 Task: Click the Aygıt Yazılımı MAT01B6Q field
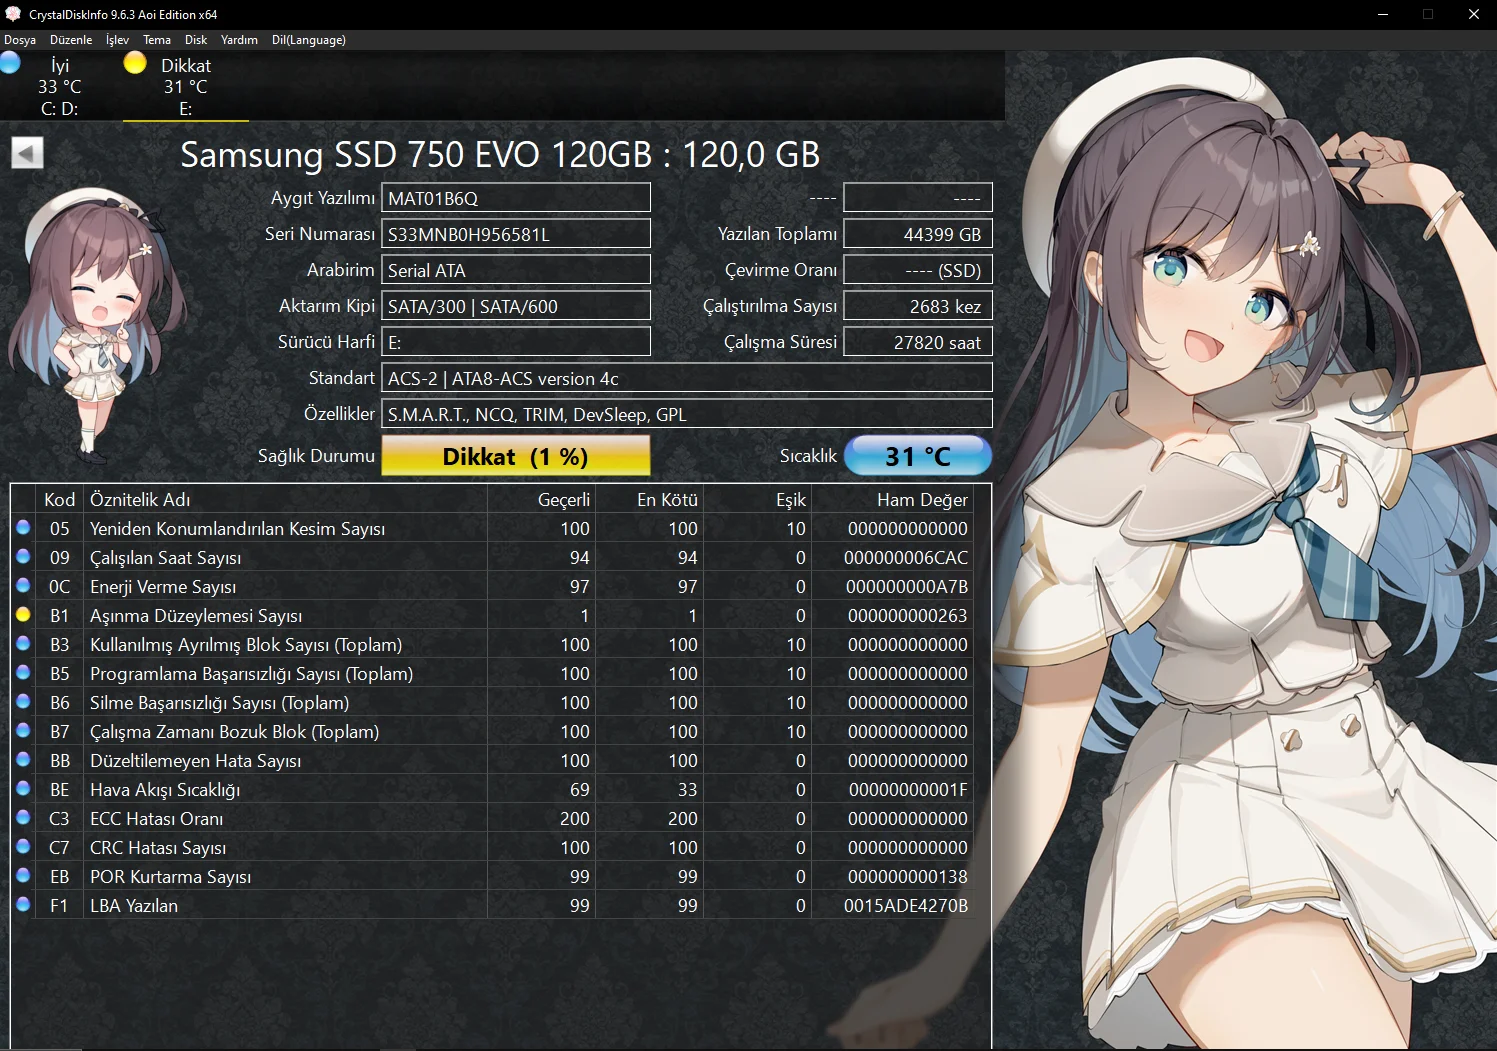pos(515,198)
